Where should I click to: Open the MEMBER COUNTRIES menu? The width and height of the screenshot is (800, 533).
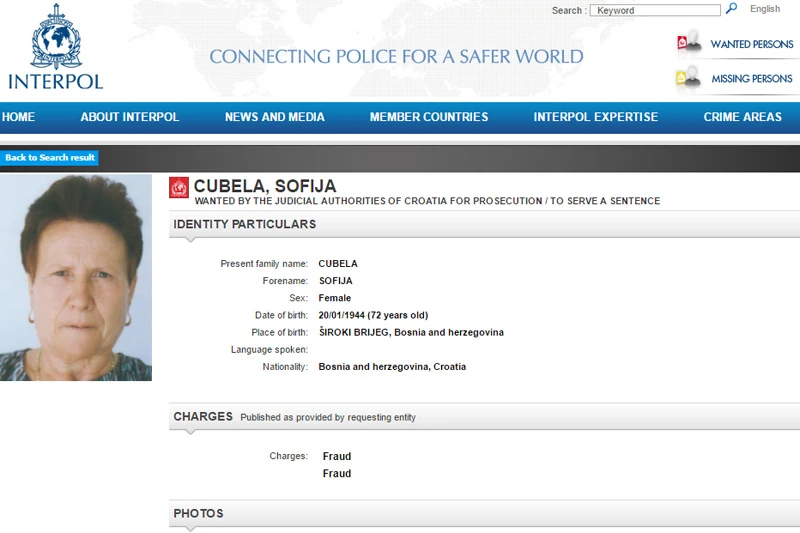[x=429, y=117]
